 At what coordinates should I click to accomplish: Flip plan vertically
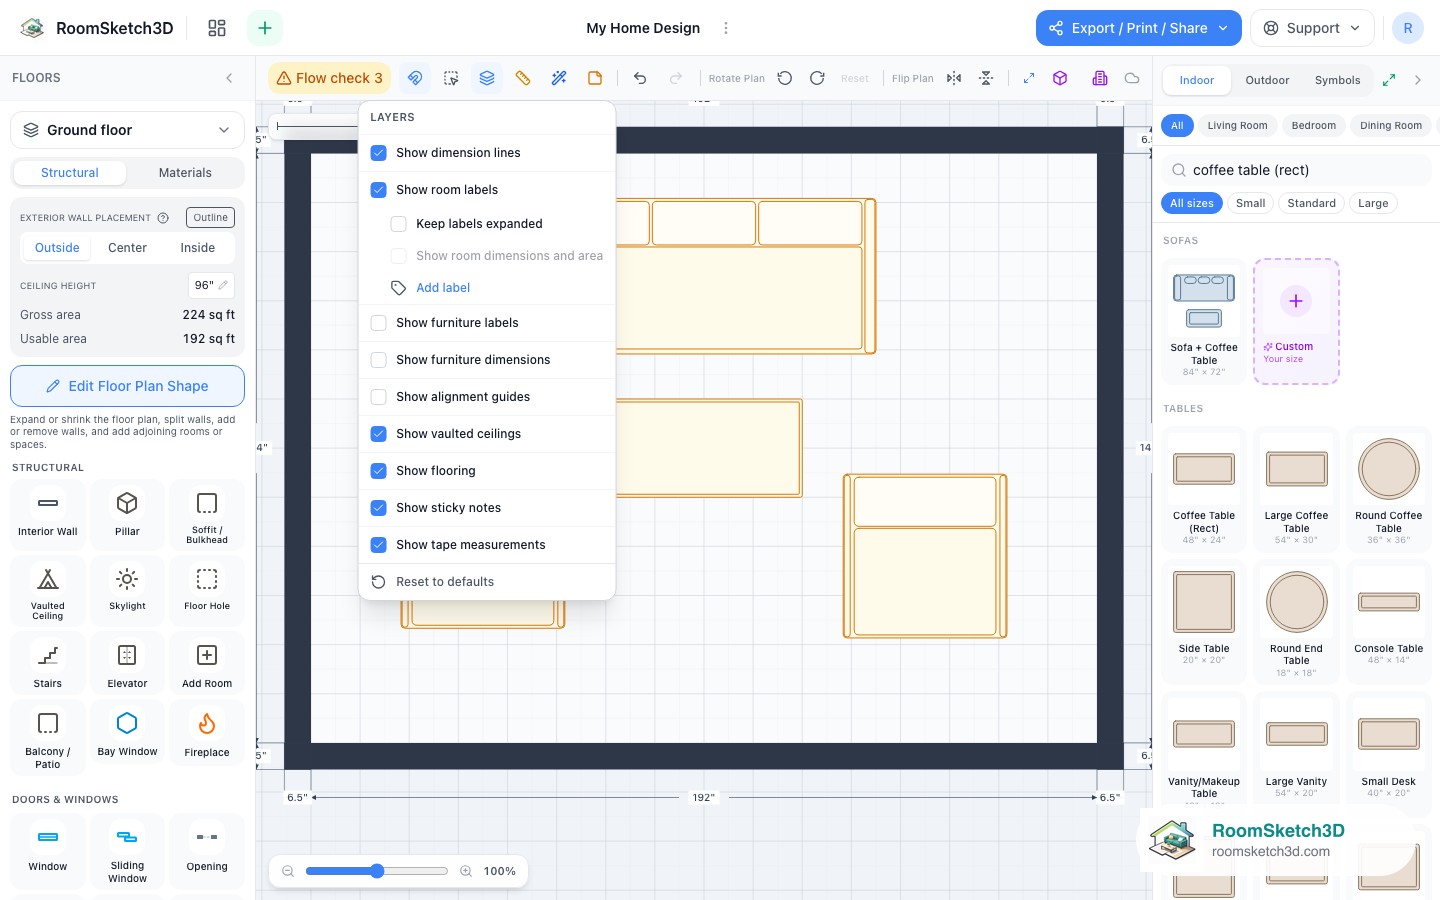(986, 78)
